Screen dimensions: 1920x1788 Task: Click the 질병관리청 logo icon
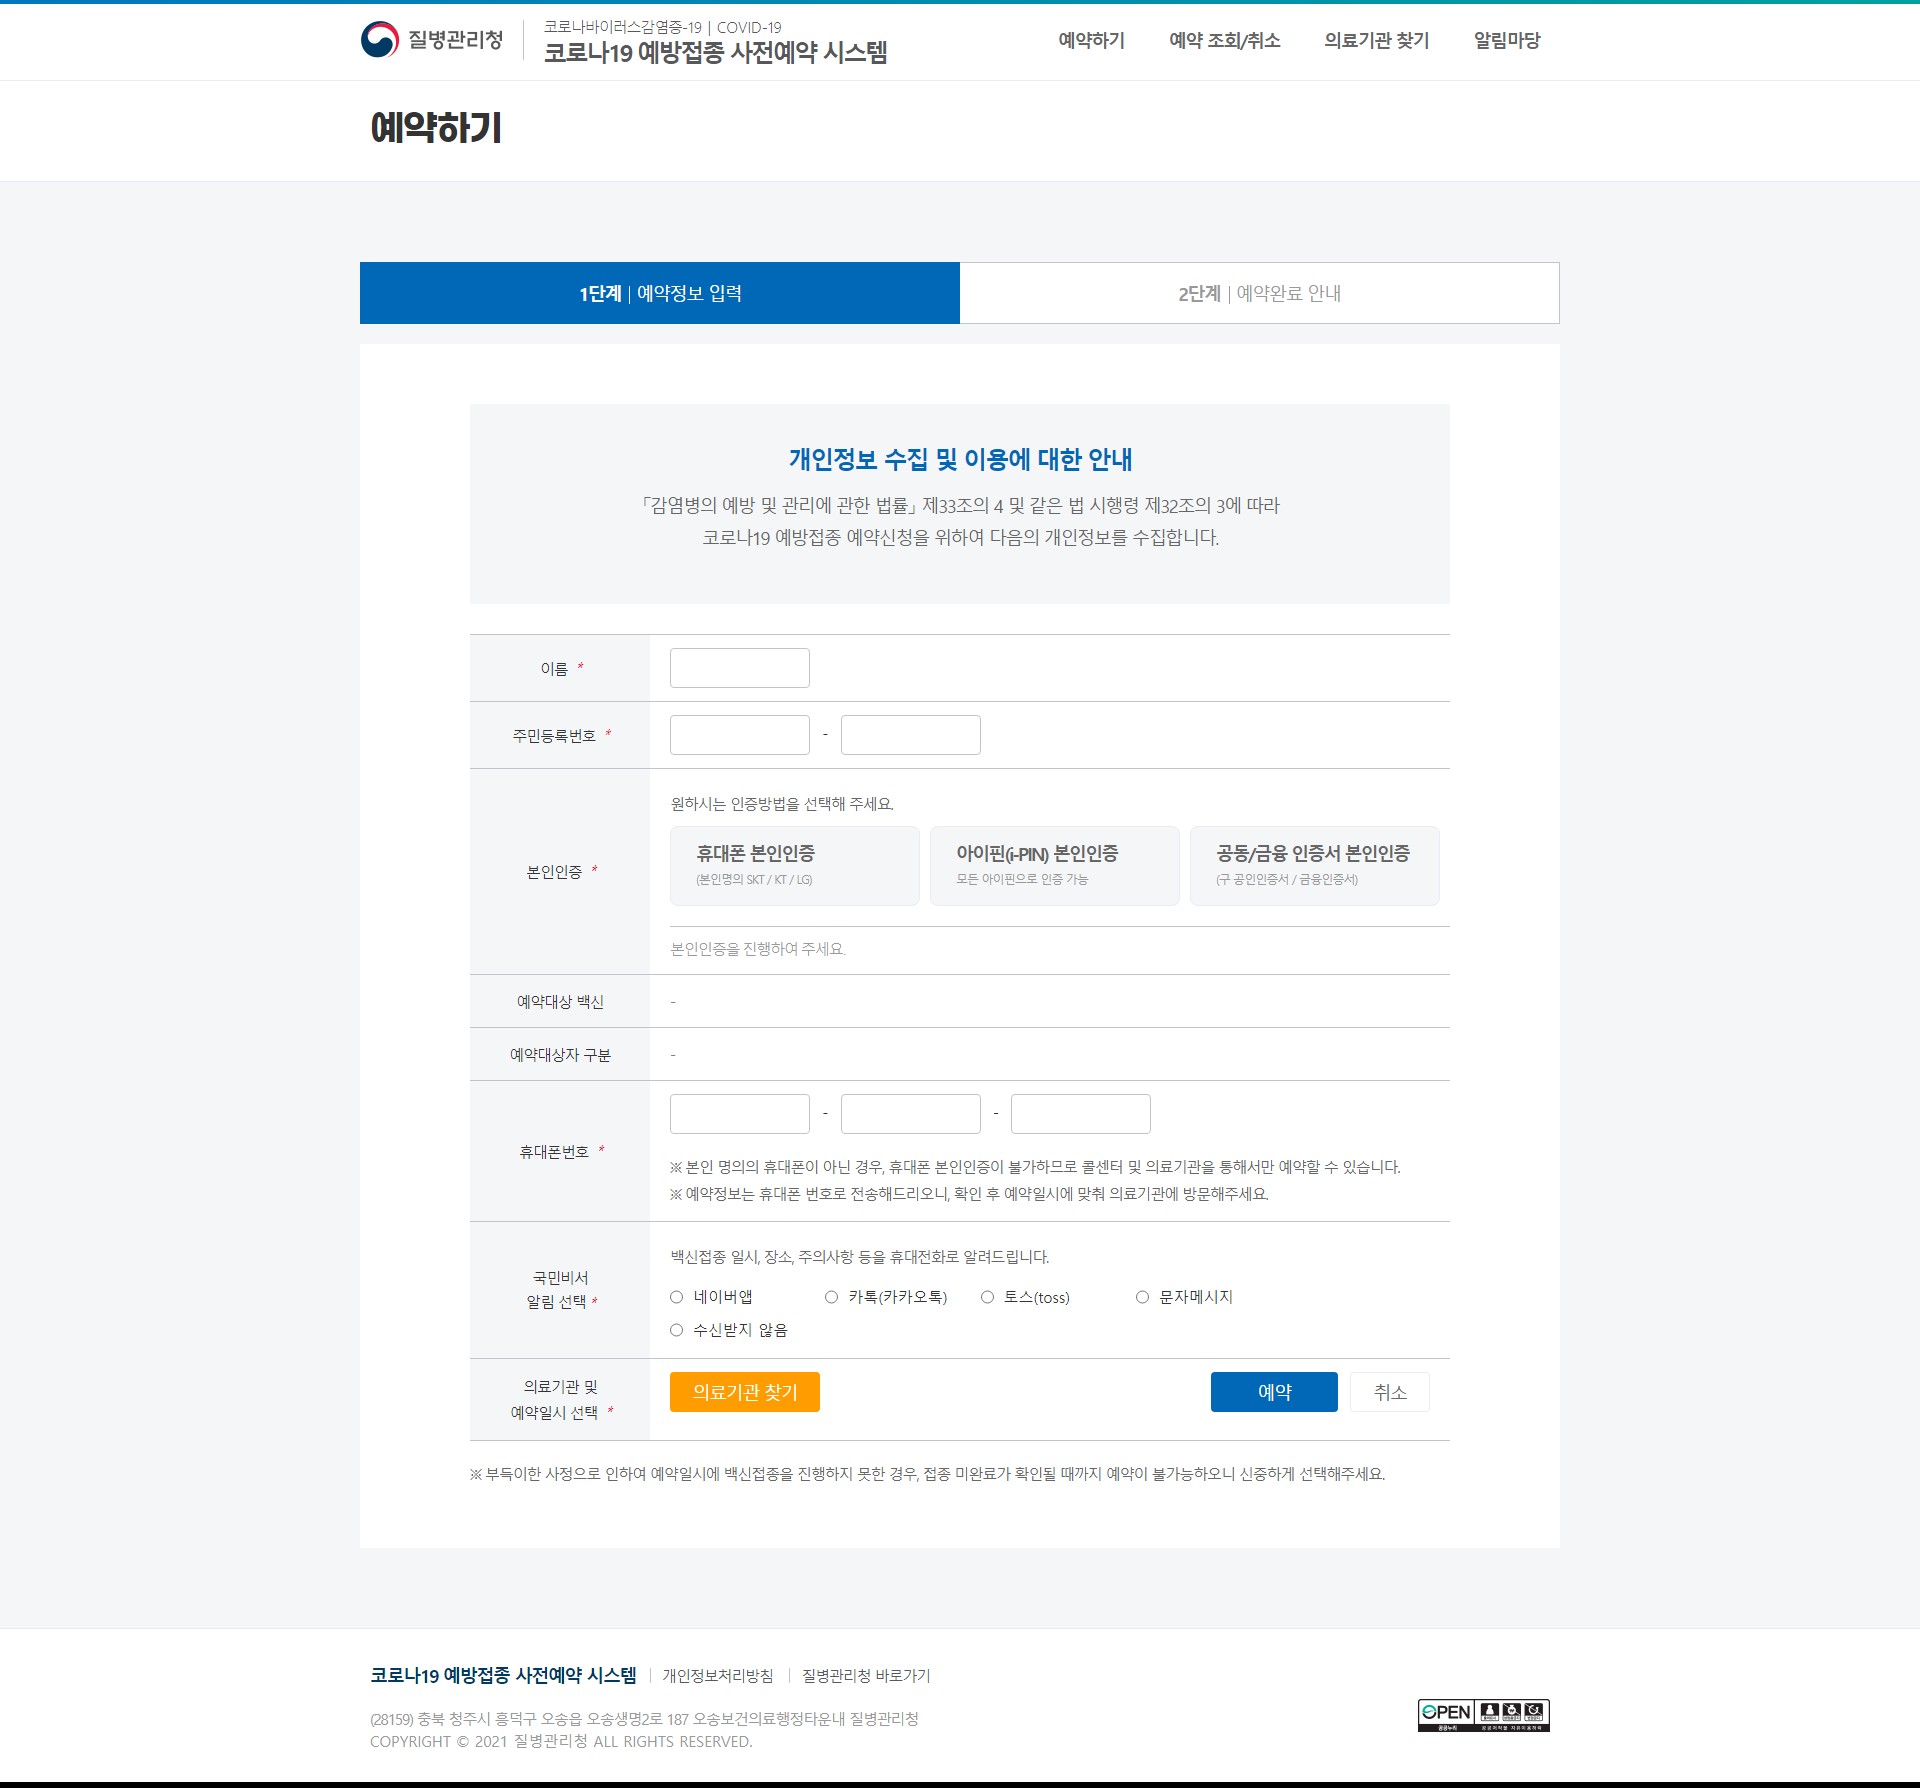point(380,40)
